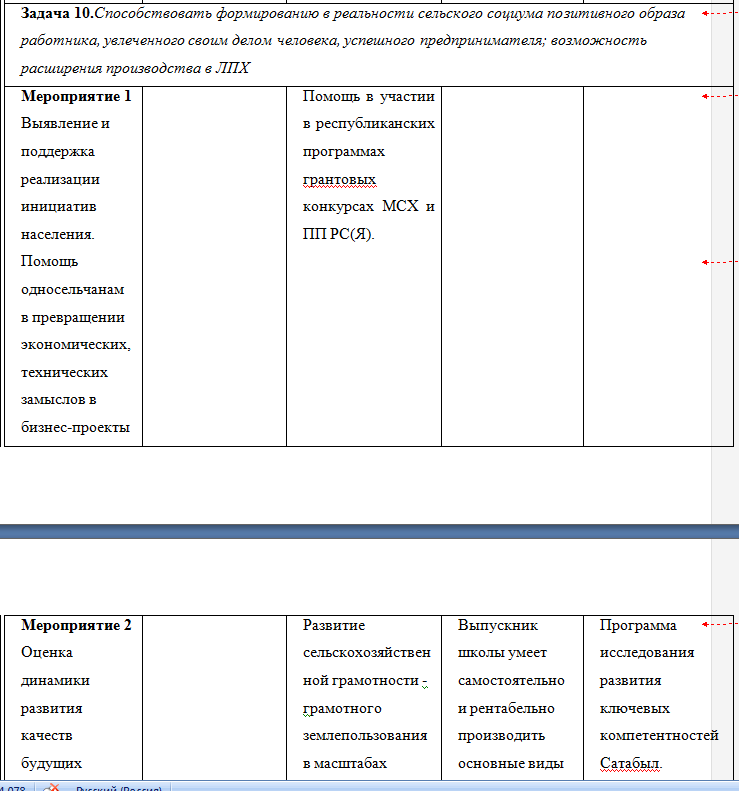Click the word "исследования"
The width and height of the screenshot is (739, 791).
(x=647, y=653)
